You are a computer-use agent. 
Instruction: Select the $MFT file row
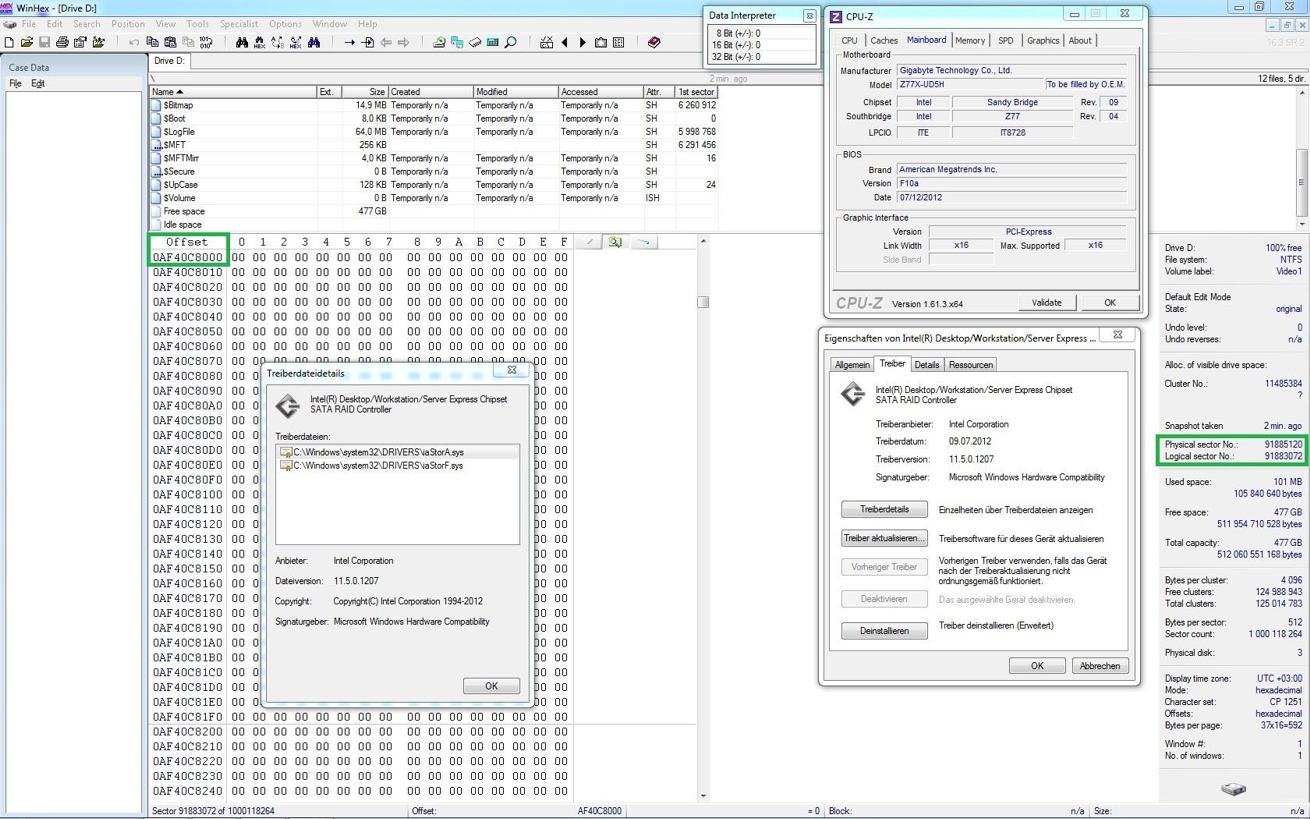433,144
